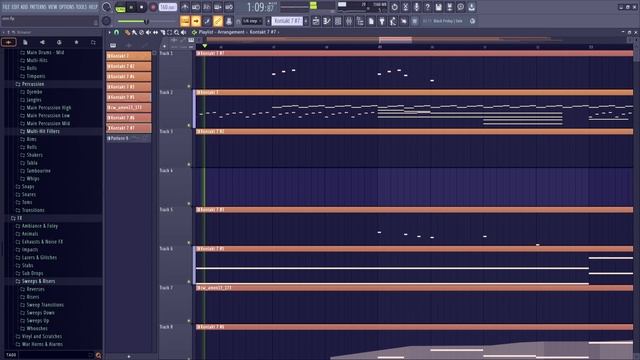Open the FILE menu

[6, 7]
